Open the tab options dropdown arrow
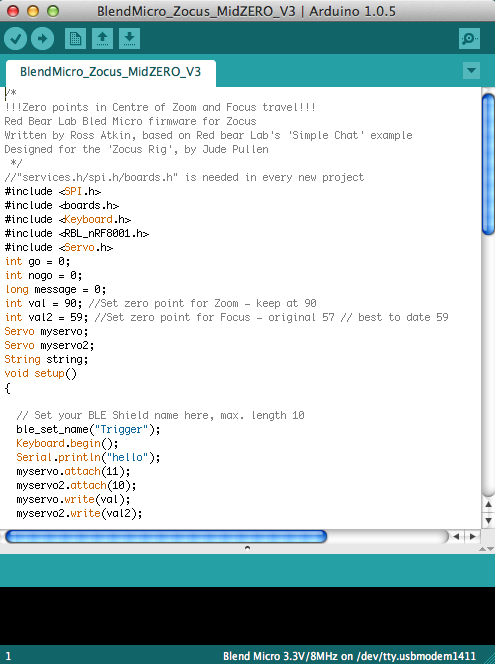This screenshot has width=495, height=664. pos(471,70)
